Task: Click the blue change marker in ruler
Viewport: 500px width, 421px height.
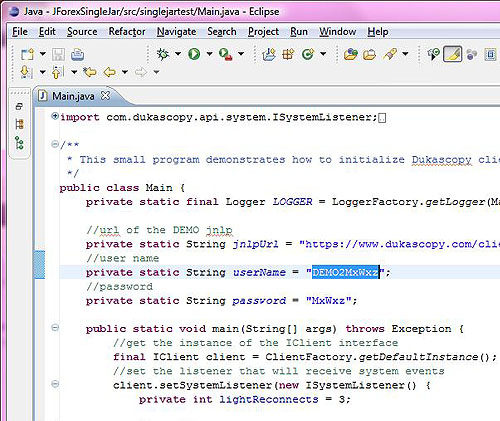Action: click(39, 265)
